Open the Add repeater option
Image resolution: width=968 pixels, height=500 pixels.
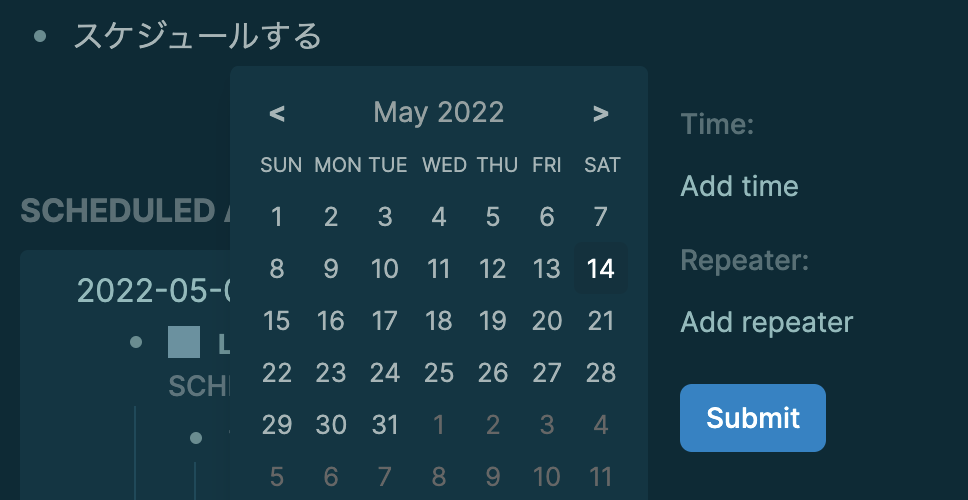[766, 323]
